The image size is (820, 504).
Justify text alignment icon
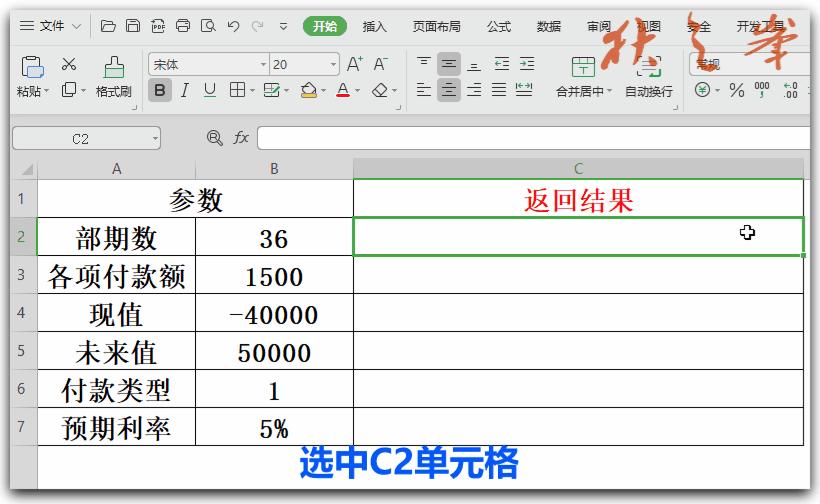(x=499, y=90)
